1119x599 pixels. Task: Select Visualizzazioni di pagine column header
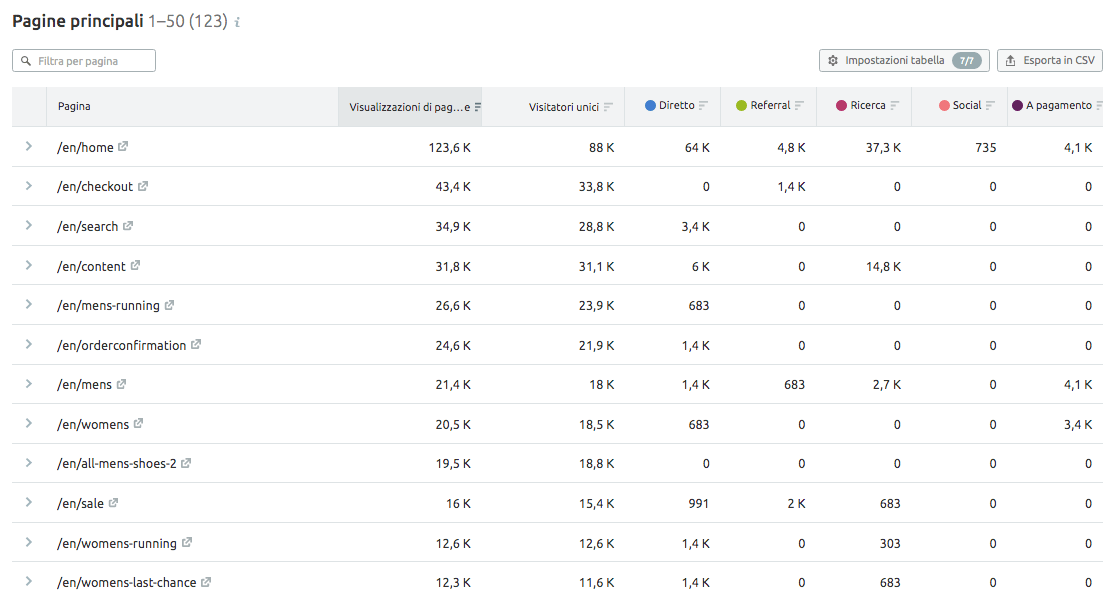click(408, 107)
